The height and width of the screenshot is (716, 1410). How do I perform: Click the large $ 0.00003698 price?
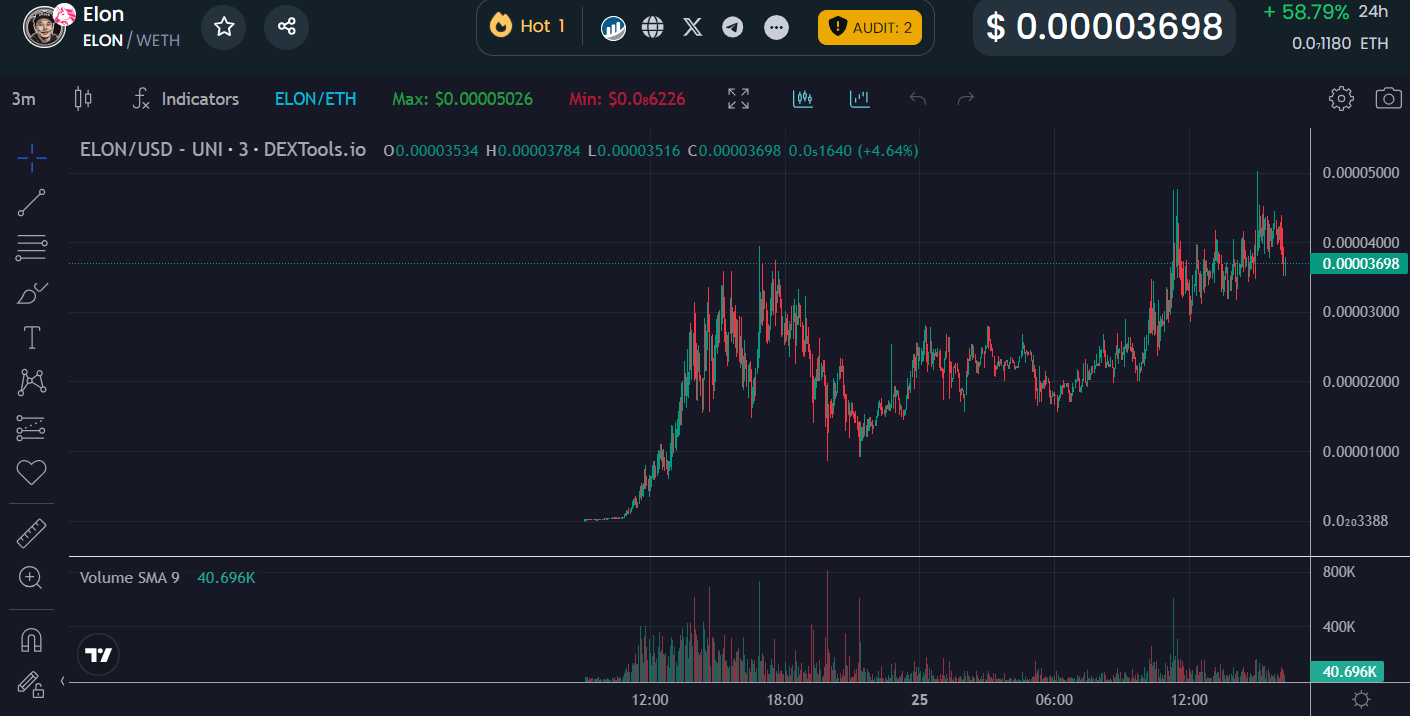tap(1104, 27)
